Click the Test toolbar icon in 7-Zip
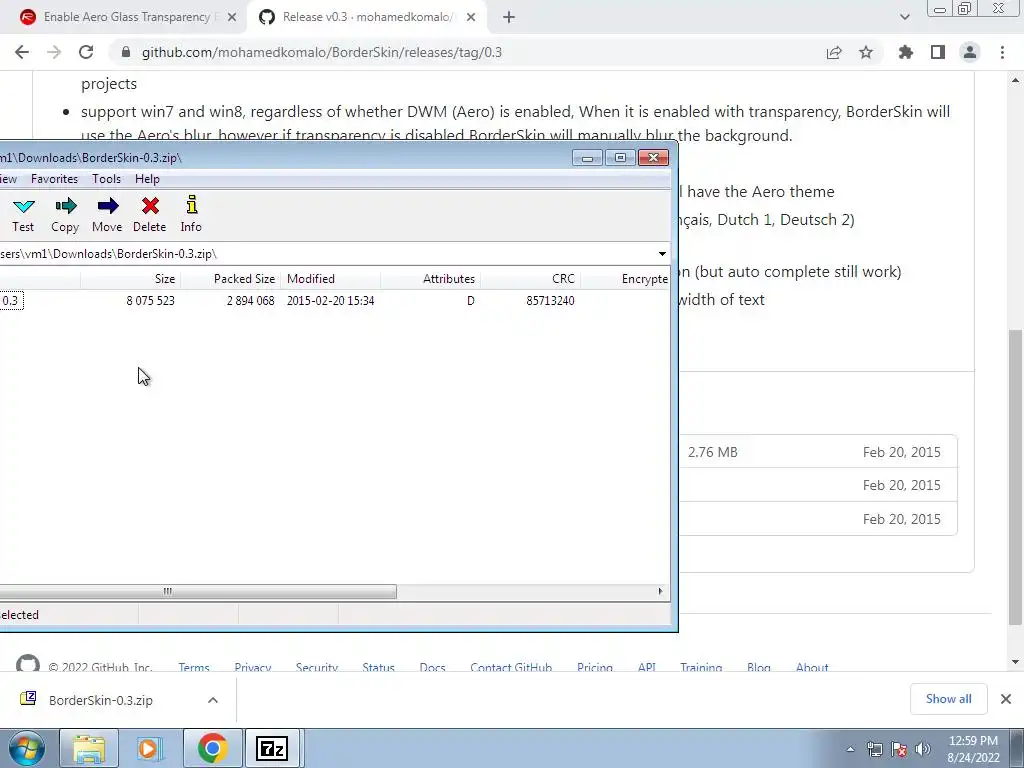Viewport: 1024px width, 768px height. click(x=24, y=214)
